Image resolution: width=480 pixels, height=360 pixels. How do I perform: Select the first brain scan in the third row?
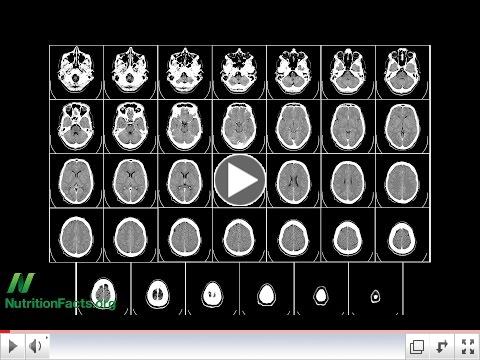[76, 181]
